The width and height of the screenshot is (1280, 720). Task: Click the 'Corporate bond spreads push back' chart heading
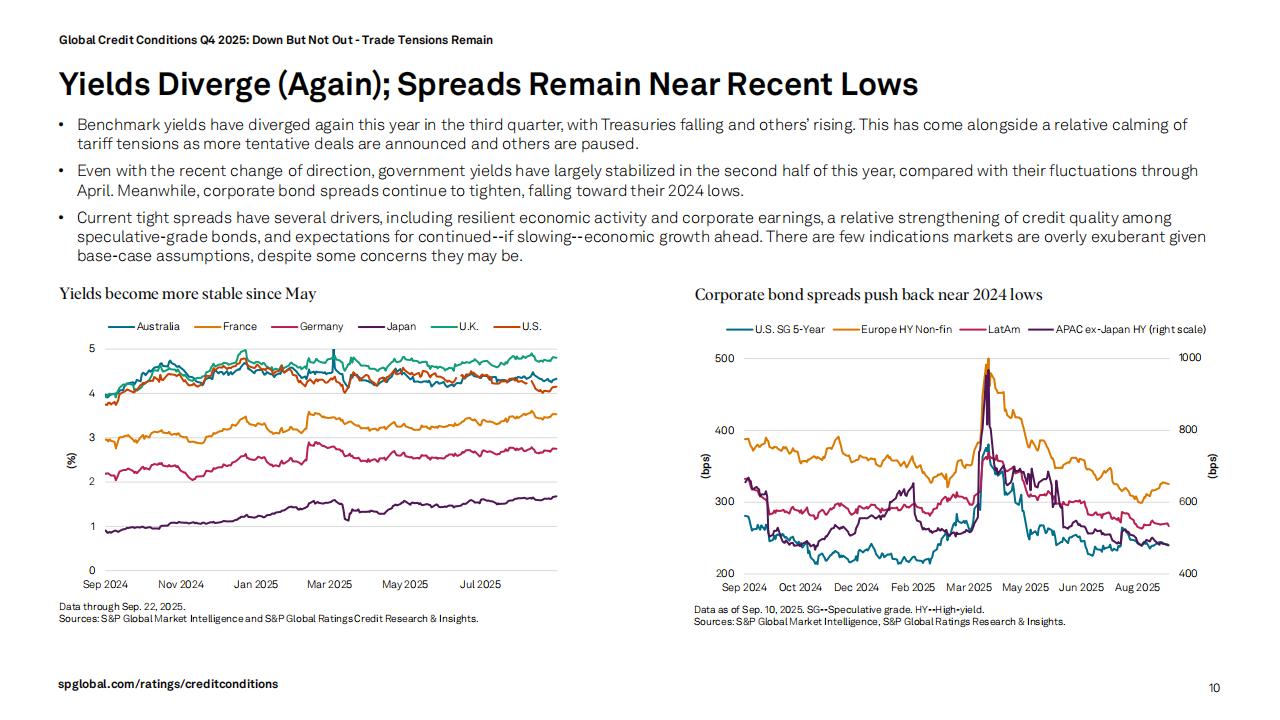click(868, 295)
